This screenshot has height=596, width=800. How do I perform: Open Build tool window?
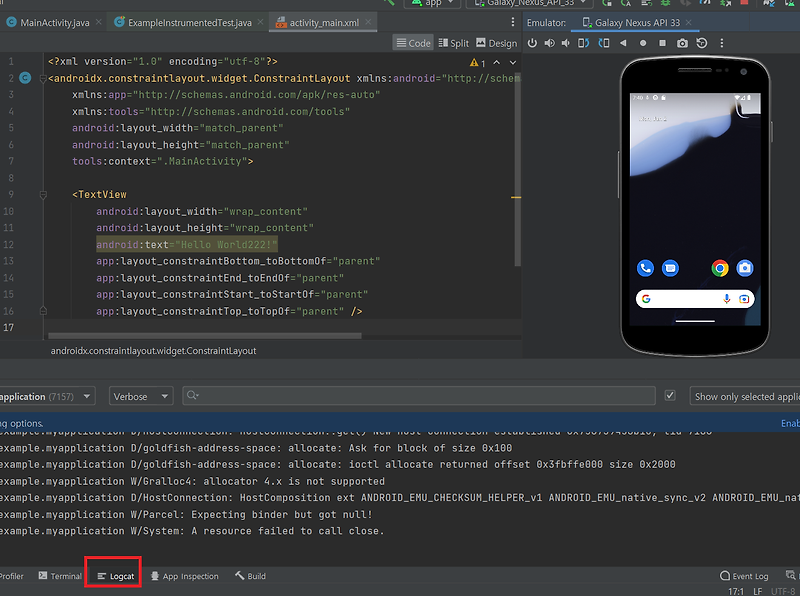(251, 576)
